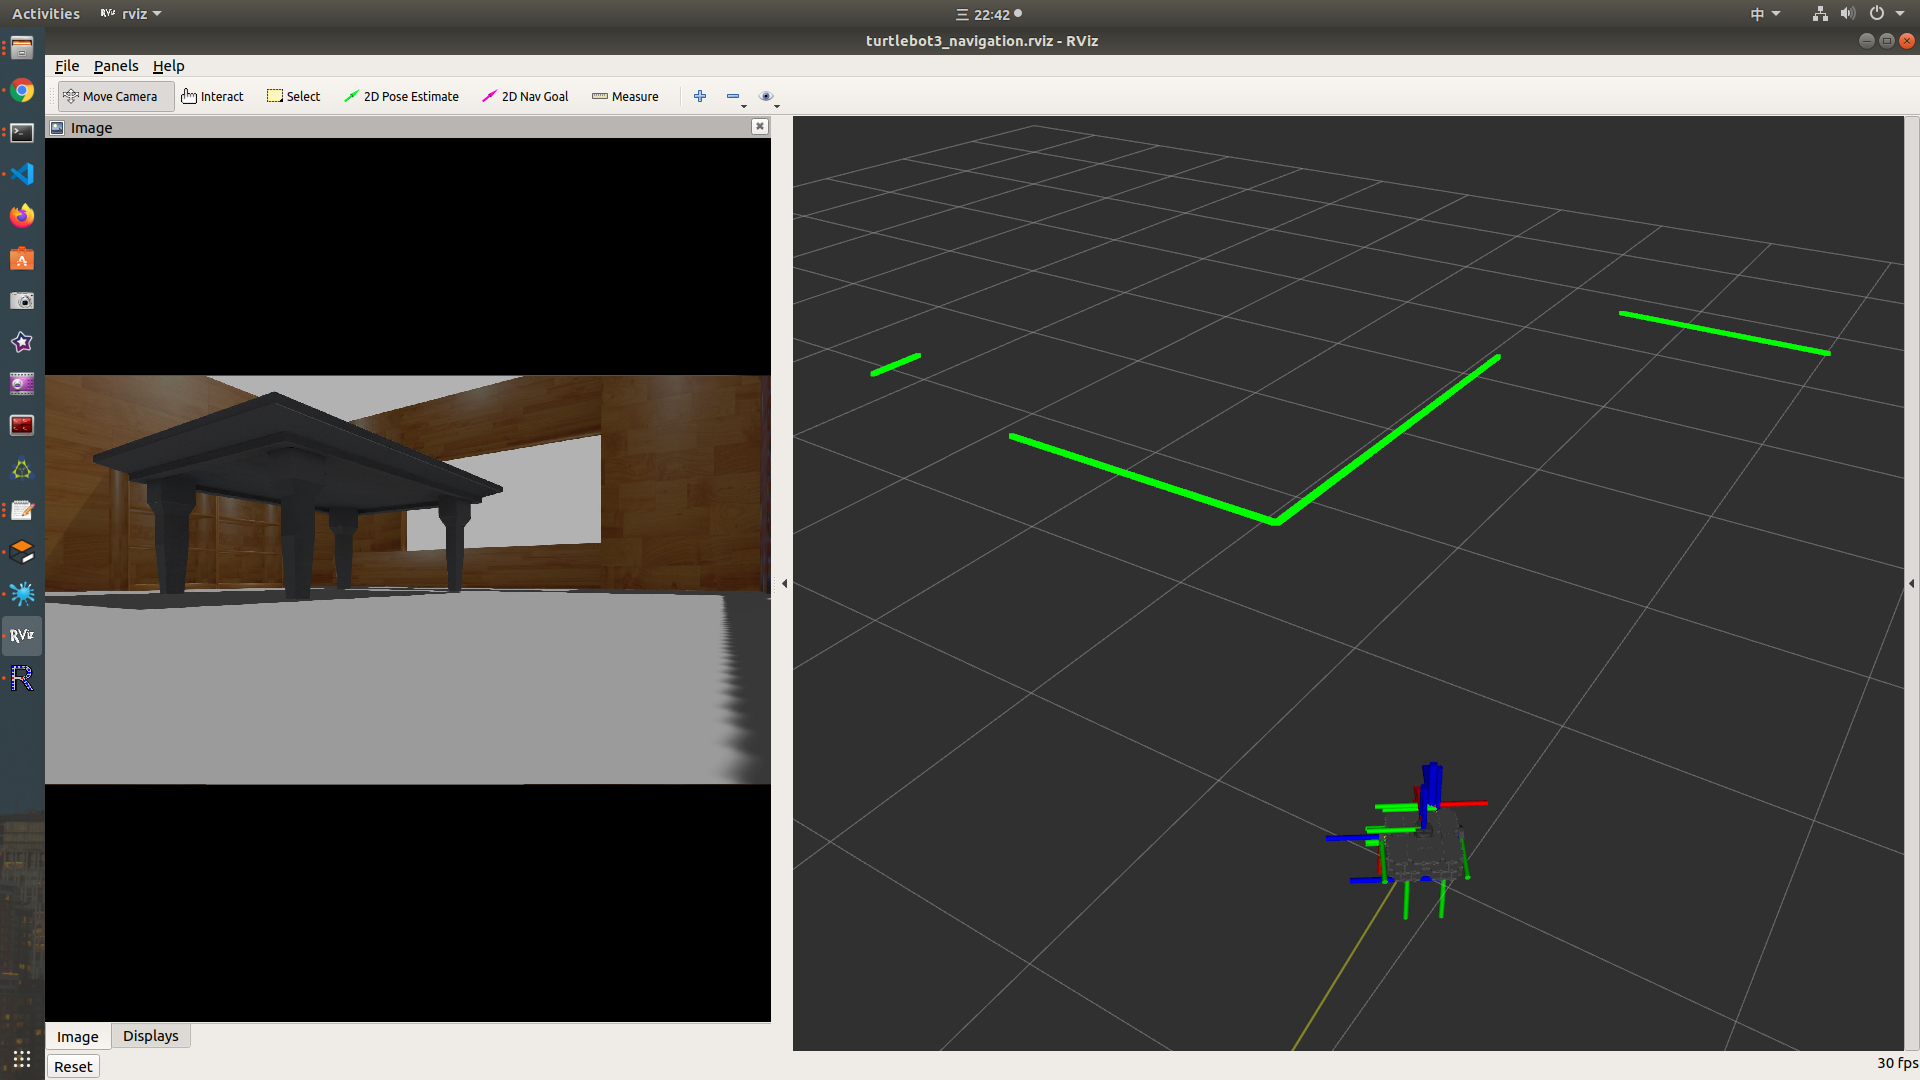Switch to the Displays tab
This screenshot has width=1920, height=1080.
click(x=150, y=1036)
